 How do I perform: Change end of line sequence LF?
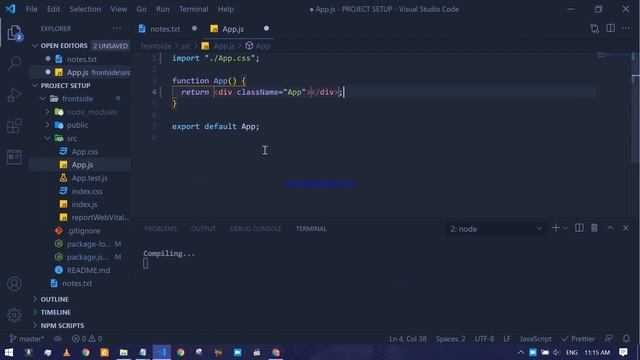pos(507,339)
